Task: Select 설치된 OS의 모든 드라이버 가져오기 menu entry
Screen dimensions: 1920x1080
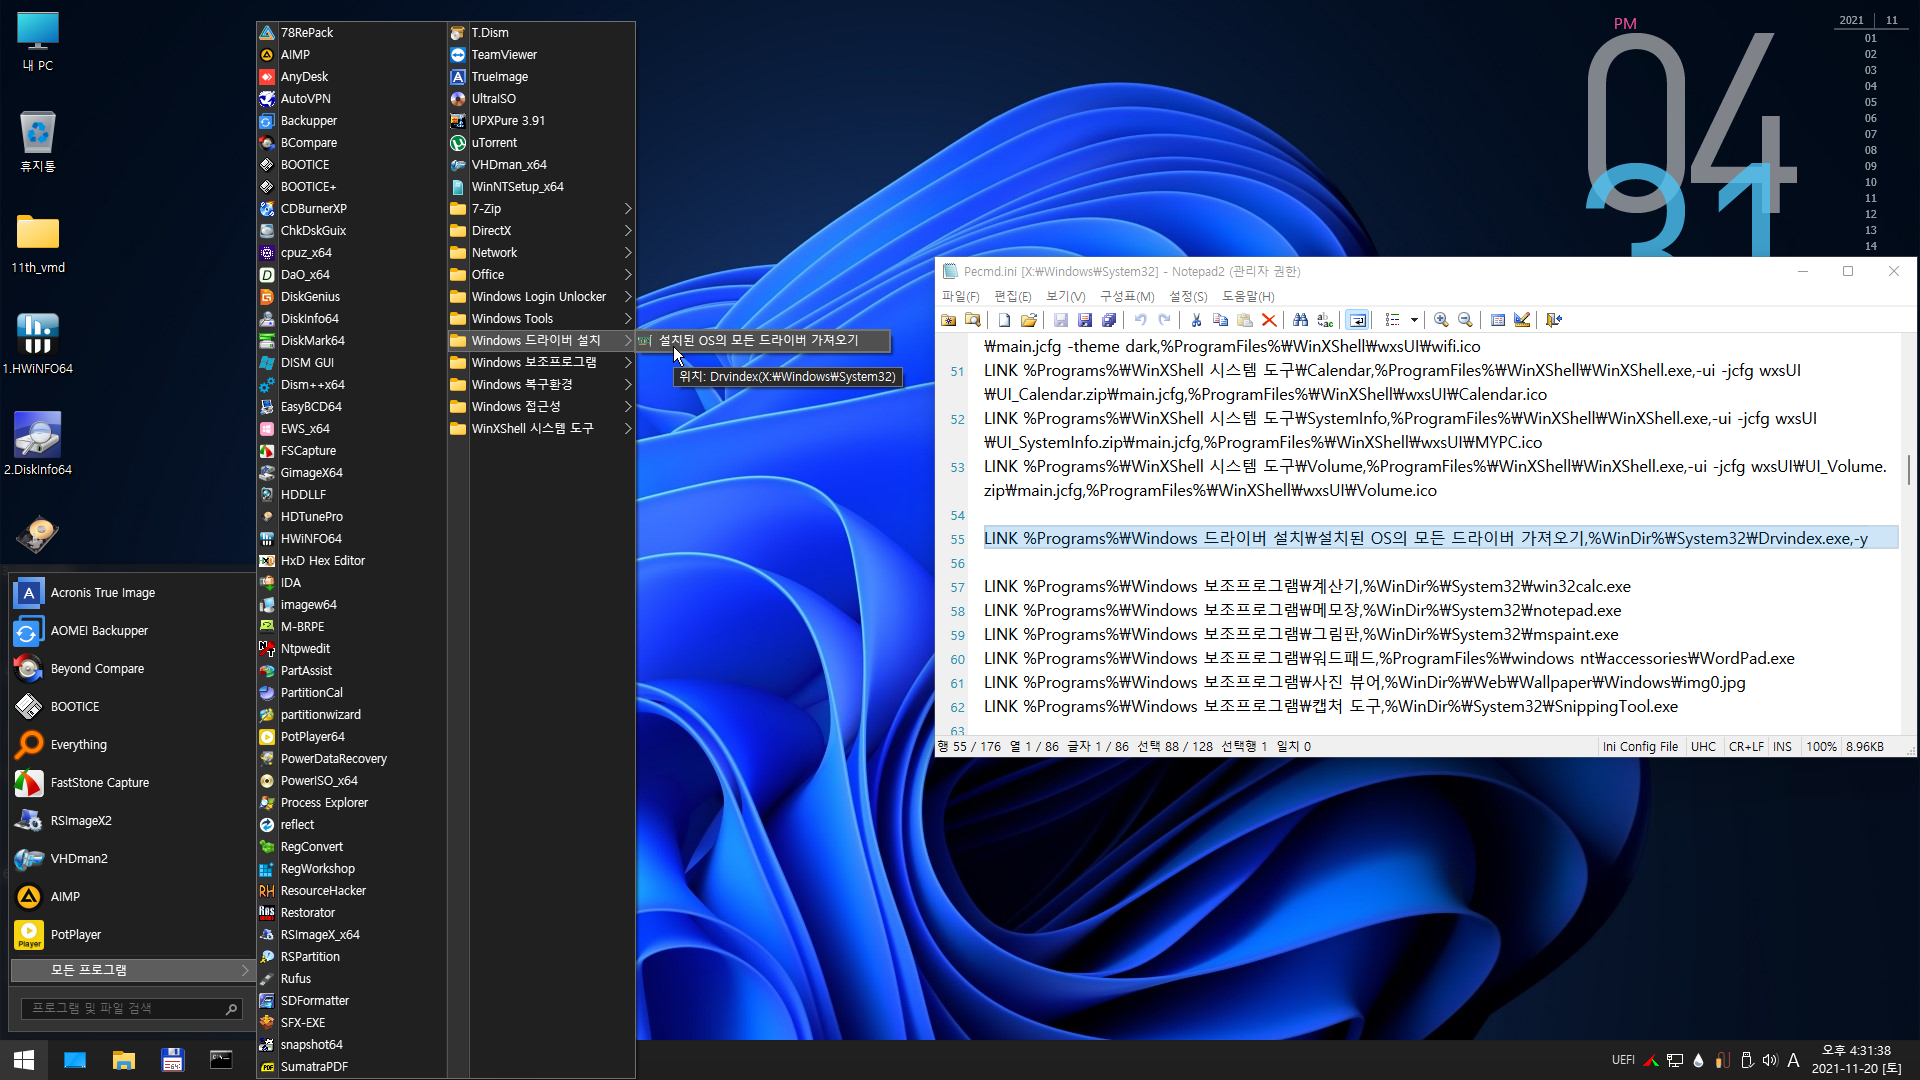Action: point(762,340)
